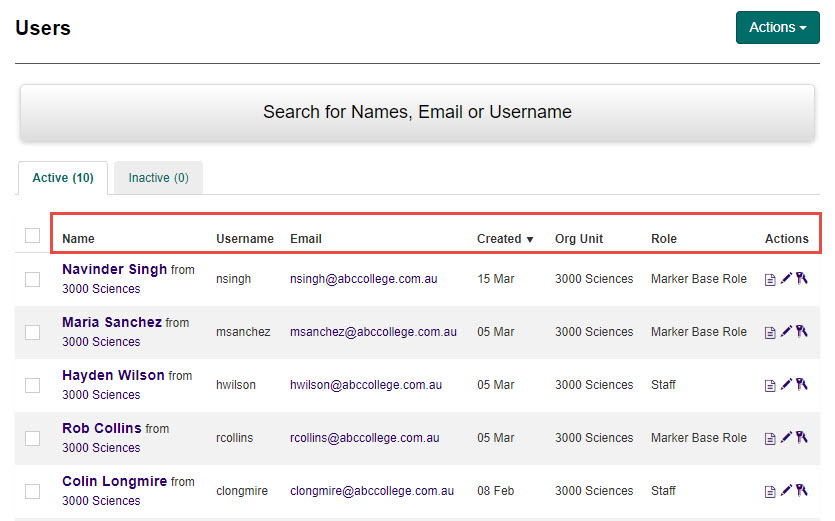Screen dimensions: 835x521
Task: Click the '15 Mar' created date cell
Action: click(496, 279)
